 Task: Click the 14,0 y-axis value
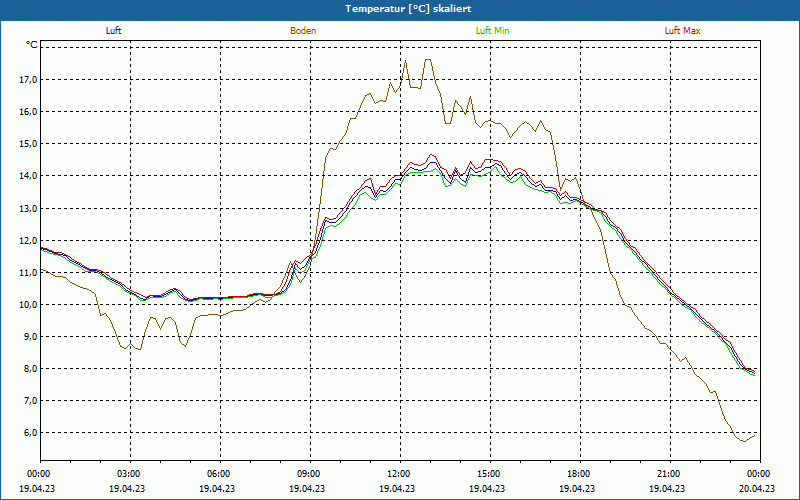28,176
